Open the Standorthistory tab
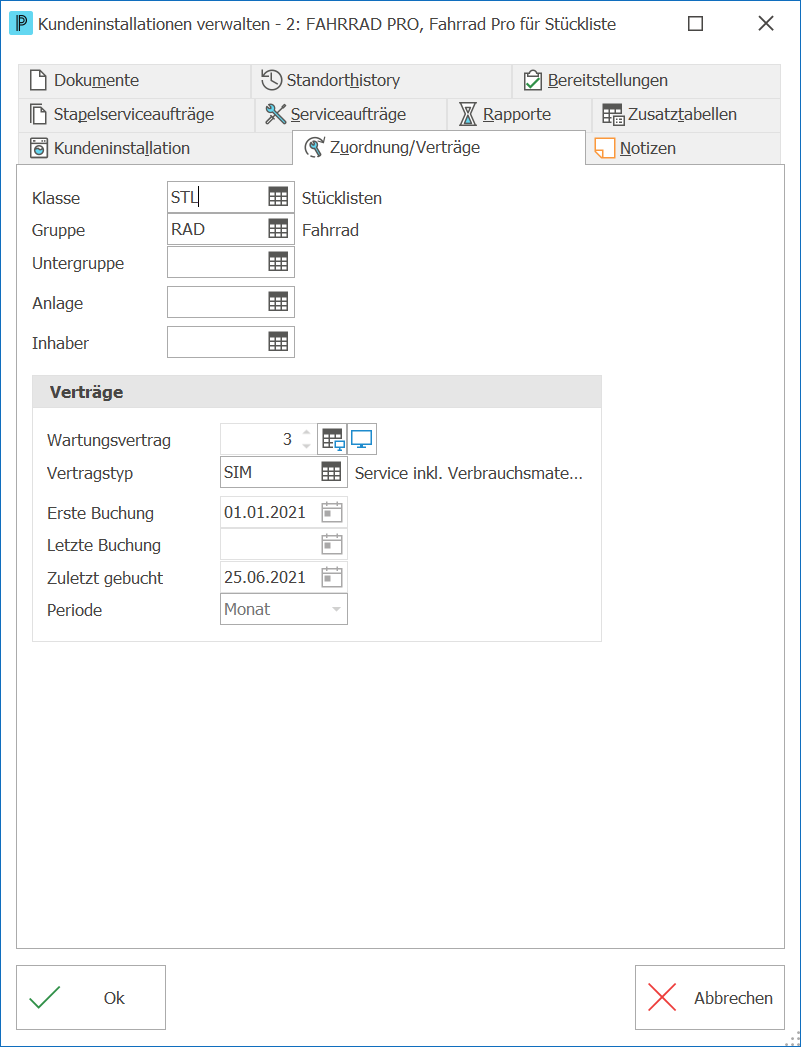Screen dimensions: 801x1047 pos(381,81)
